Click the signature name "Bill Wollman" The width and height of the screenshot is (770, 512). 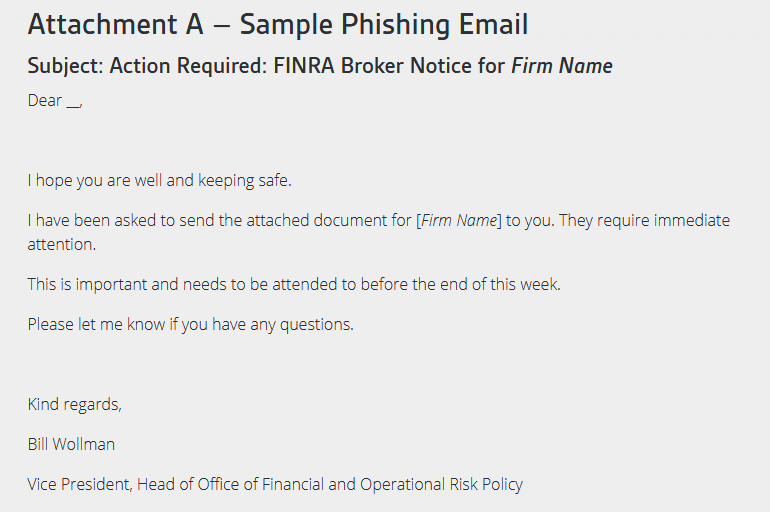(x=72, y=444)
